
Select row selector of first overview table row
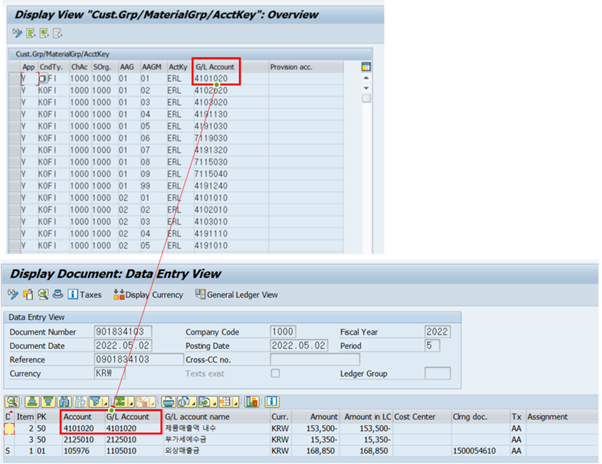(15, 79)
